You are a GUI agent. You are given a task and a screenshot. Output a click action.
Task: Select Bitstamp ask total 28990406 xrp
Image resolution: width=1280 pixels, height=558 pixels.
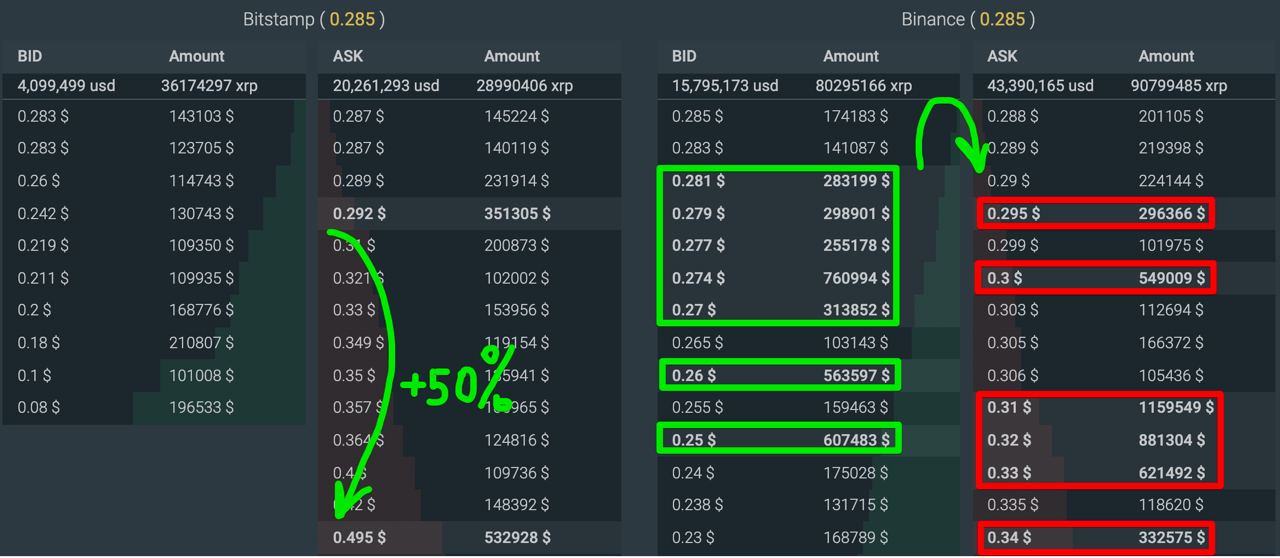(x=525, y=86)
